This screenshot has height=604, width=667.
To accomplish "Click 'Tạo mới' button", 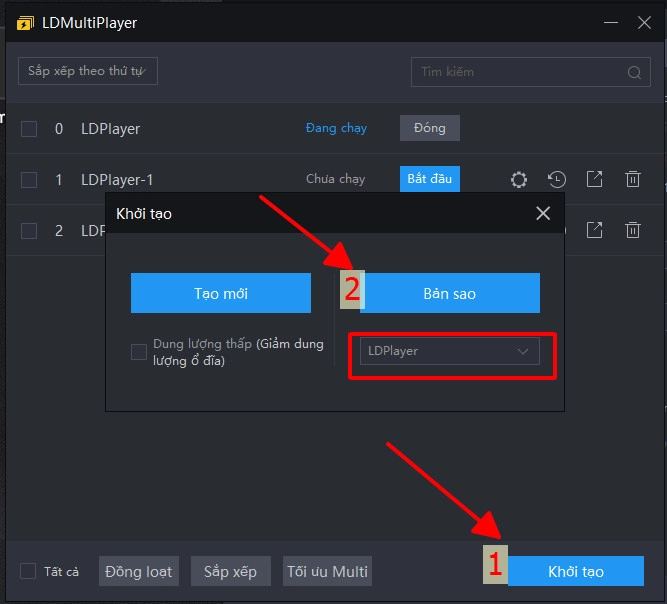I will pos(221,294).
